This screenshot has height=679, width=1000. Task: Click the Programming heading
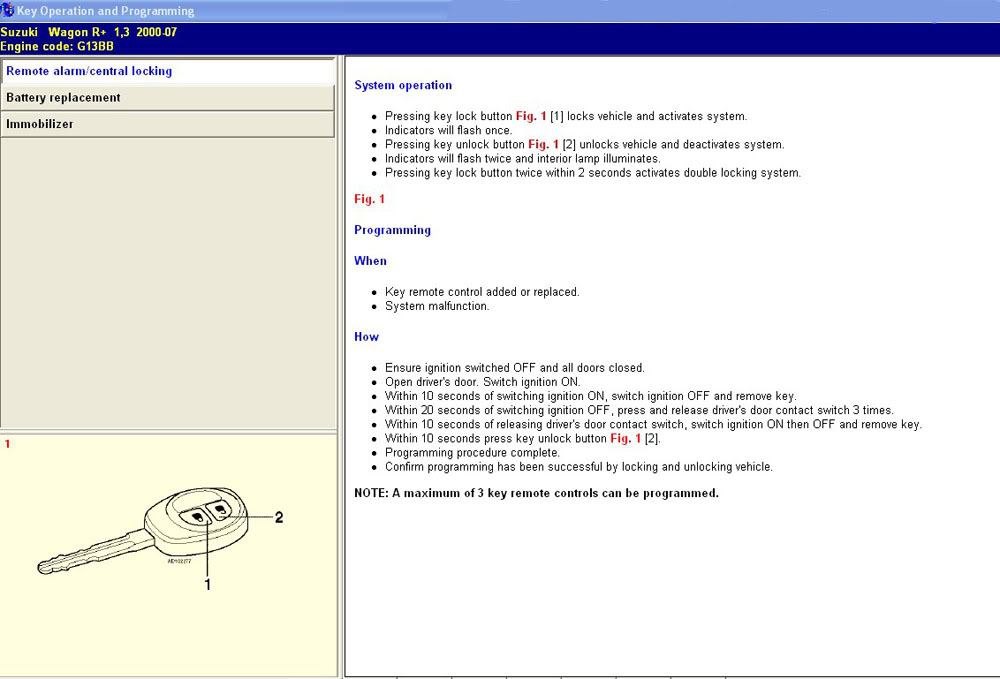click(x=392, y=230)
